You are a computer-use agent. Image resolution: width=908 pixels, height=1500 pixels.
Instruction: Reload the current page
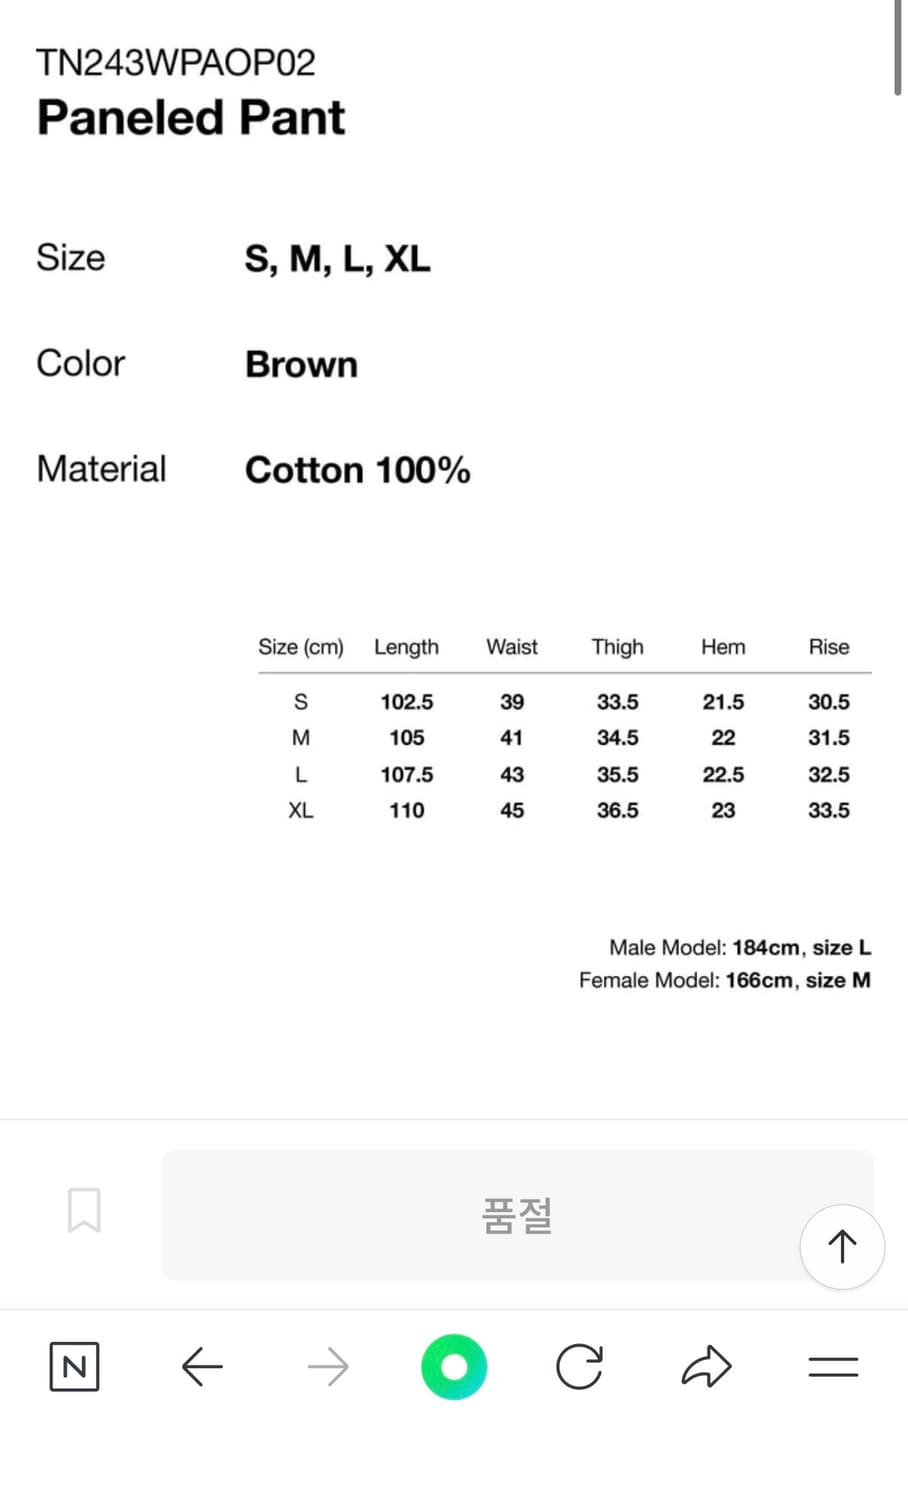click(579, 1366)
